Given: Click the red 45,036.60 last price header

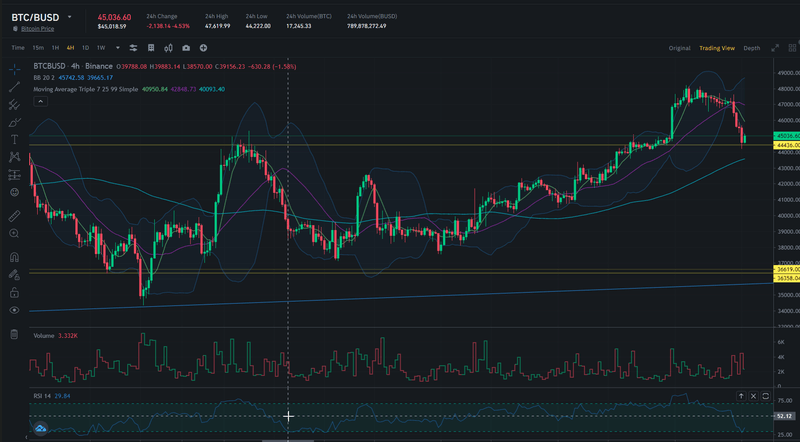Looking at the screenshot, I should click(114, 17).
